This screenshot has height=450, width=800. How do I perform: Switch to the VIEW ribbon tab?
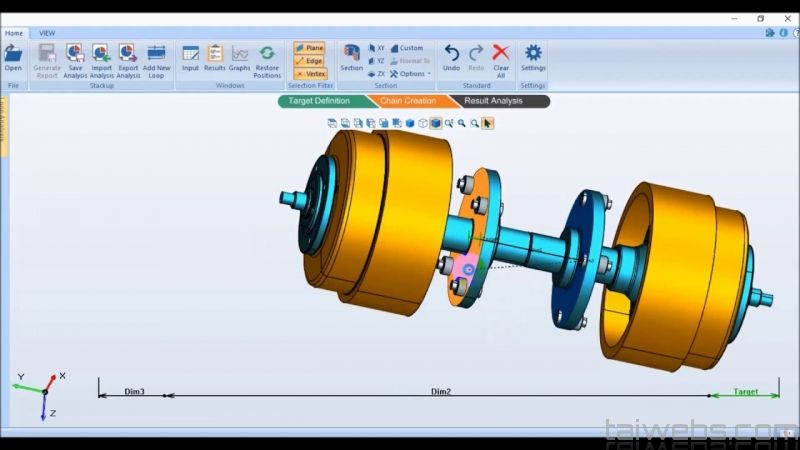[47, 33]
